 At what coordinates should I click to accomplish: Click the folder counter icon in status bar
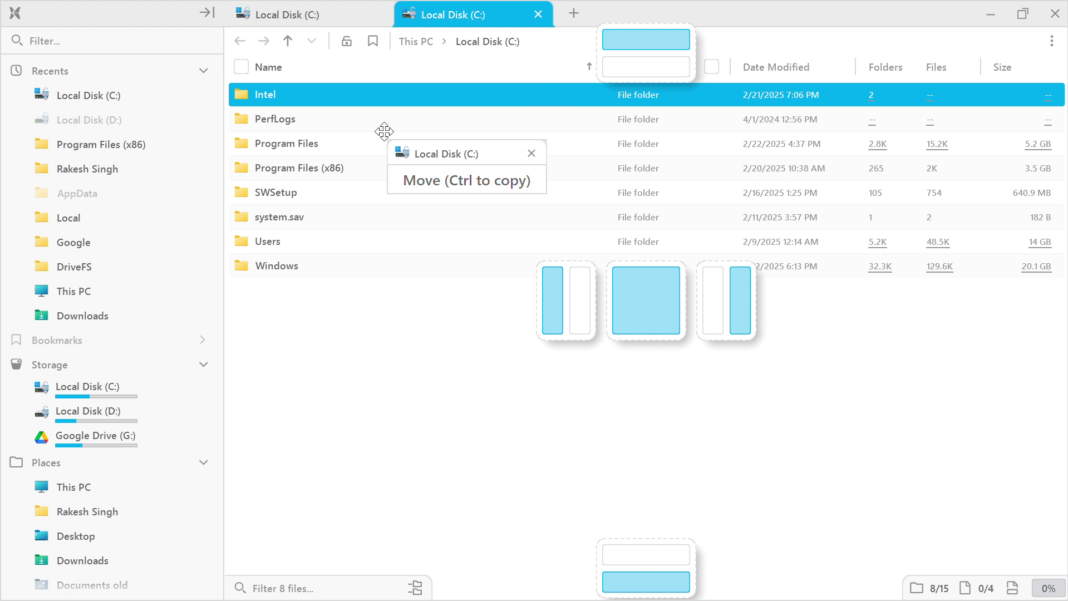point(916,588)
